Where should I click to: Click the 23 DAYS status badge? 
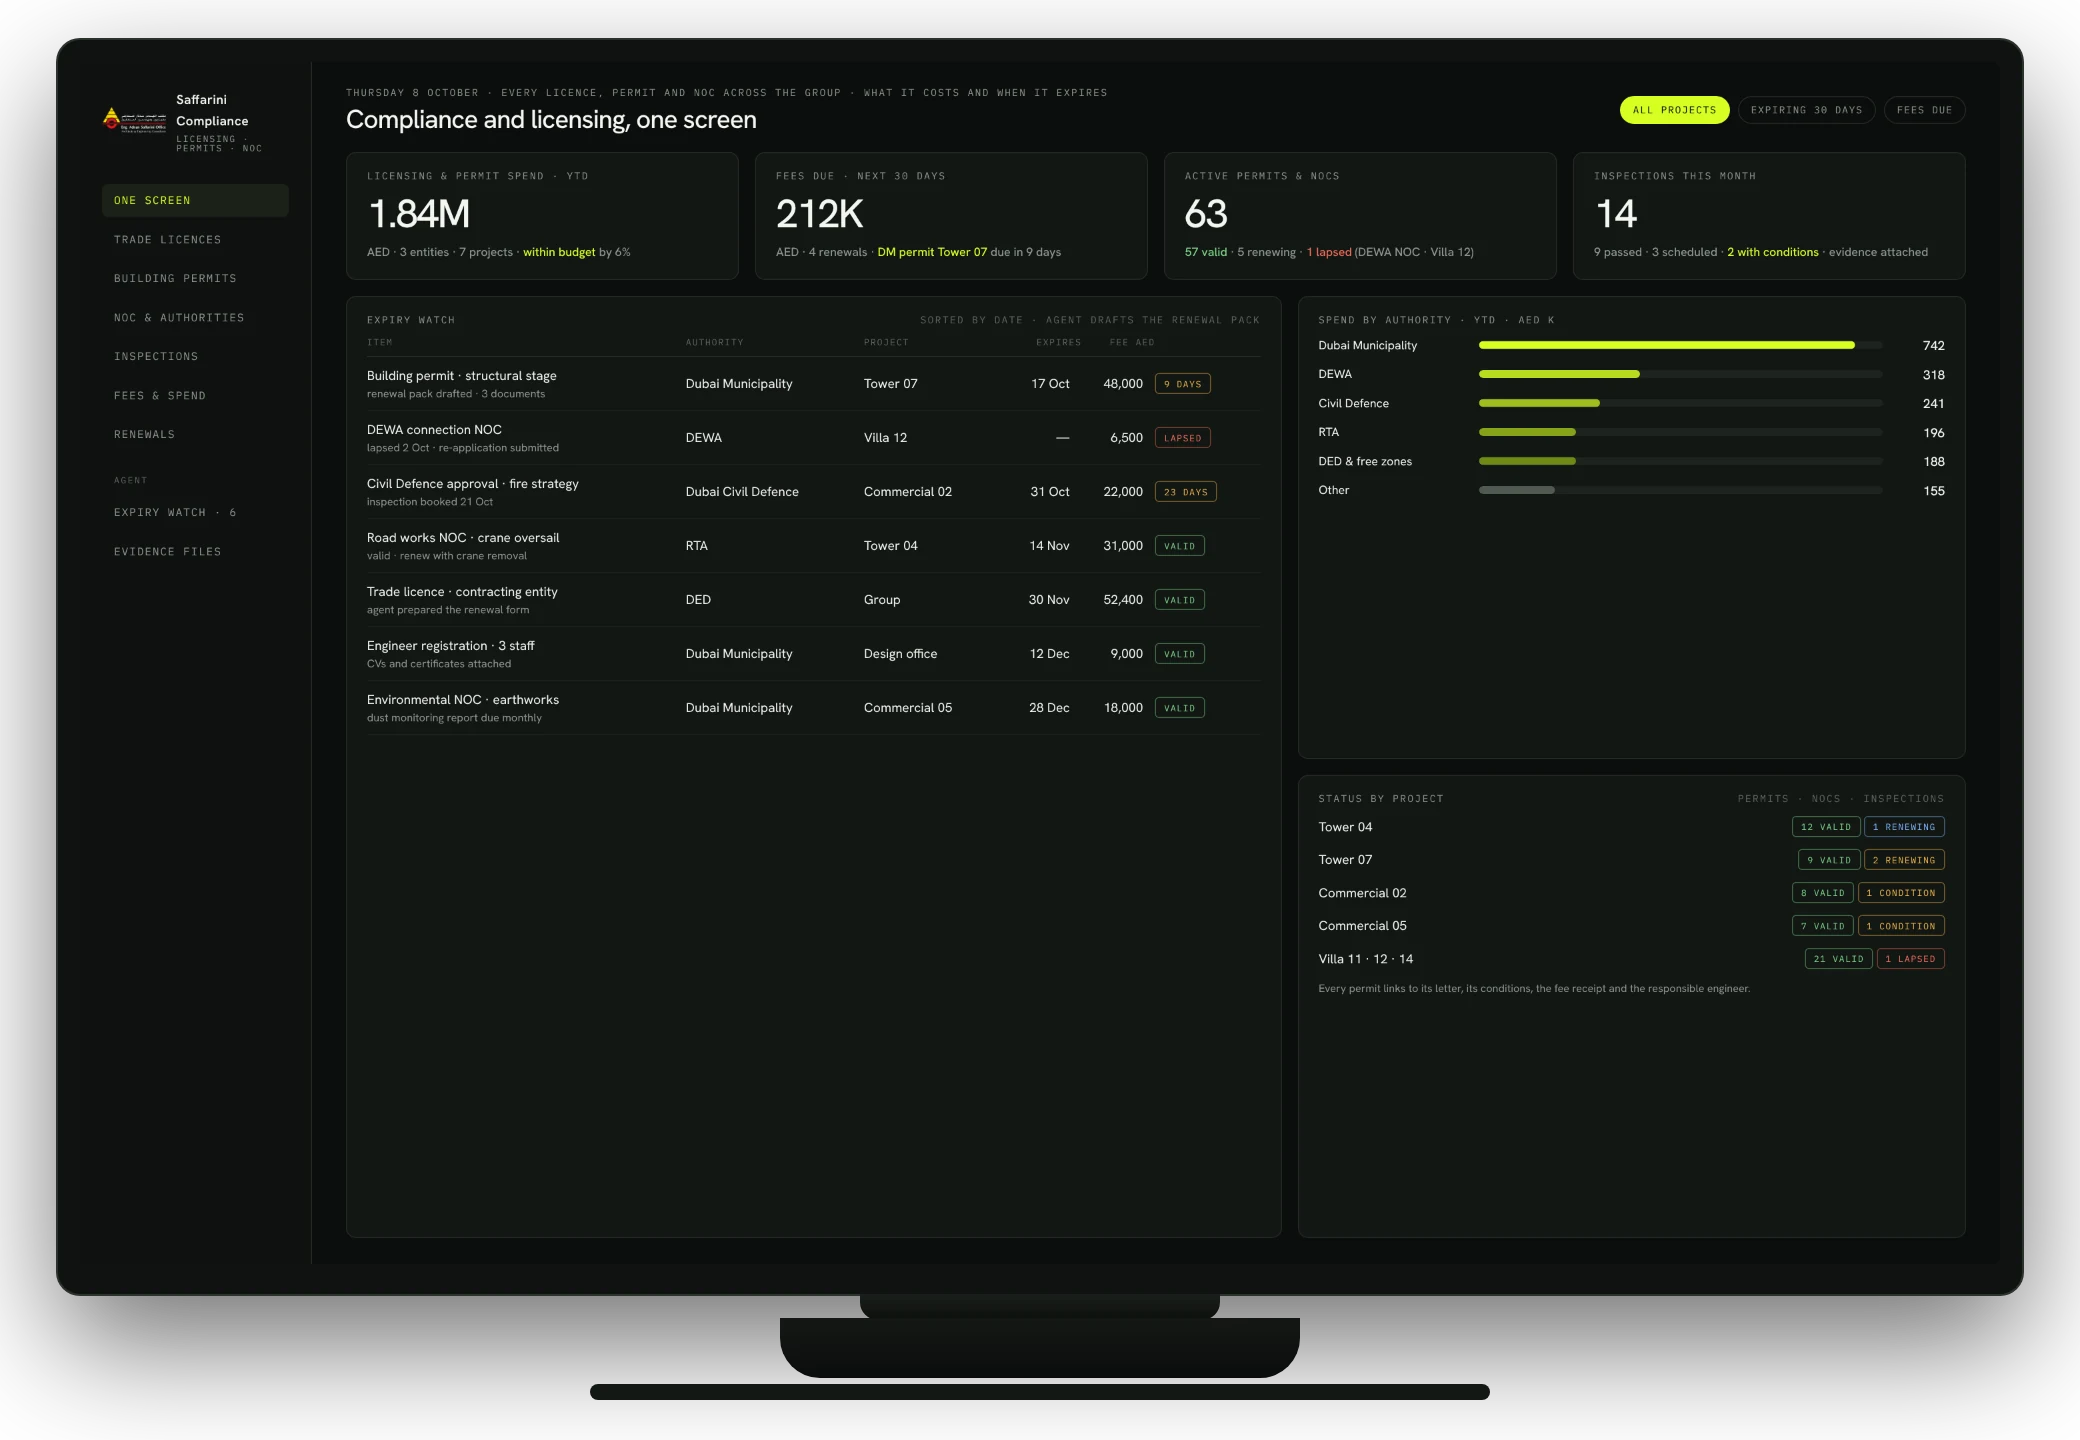point(1185,492)
